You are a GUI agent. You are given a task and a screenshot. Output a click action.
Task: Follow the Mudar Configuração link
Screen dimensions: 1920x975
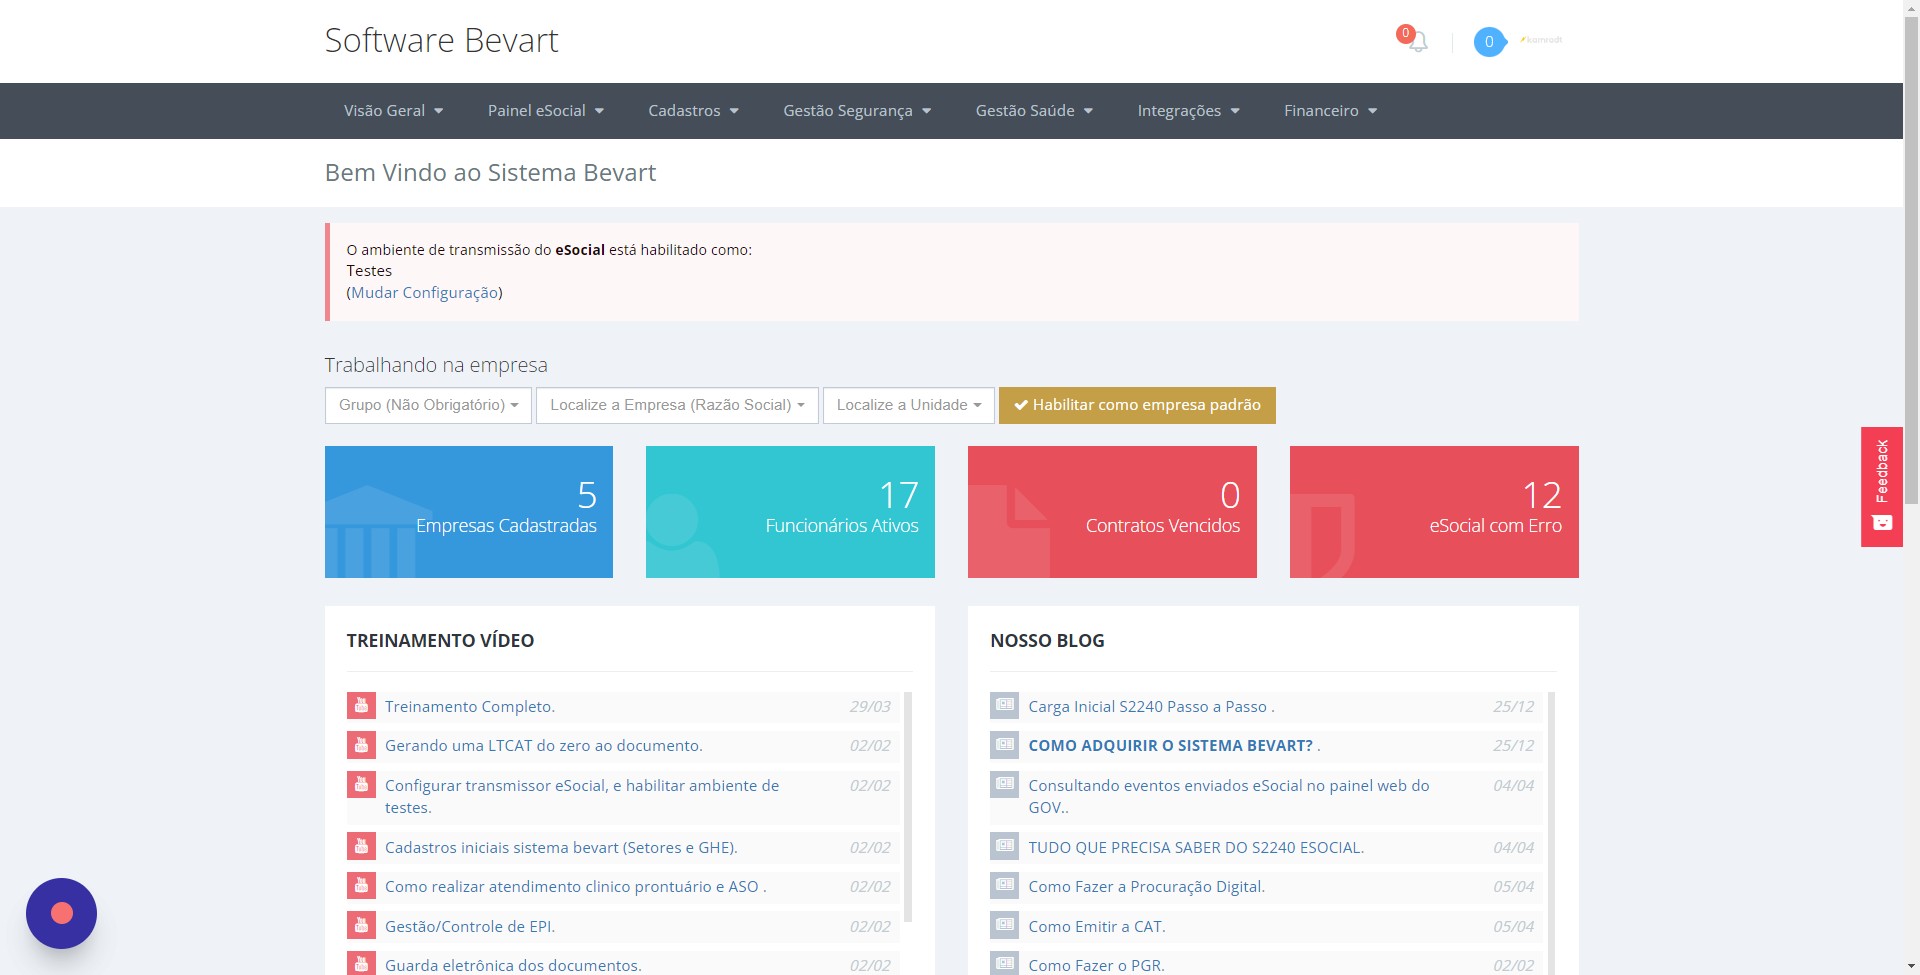pyautogui.click(x=424, y=293)
